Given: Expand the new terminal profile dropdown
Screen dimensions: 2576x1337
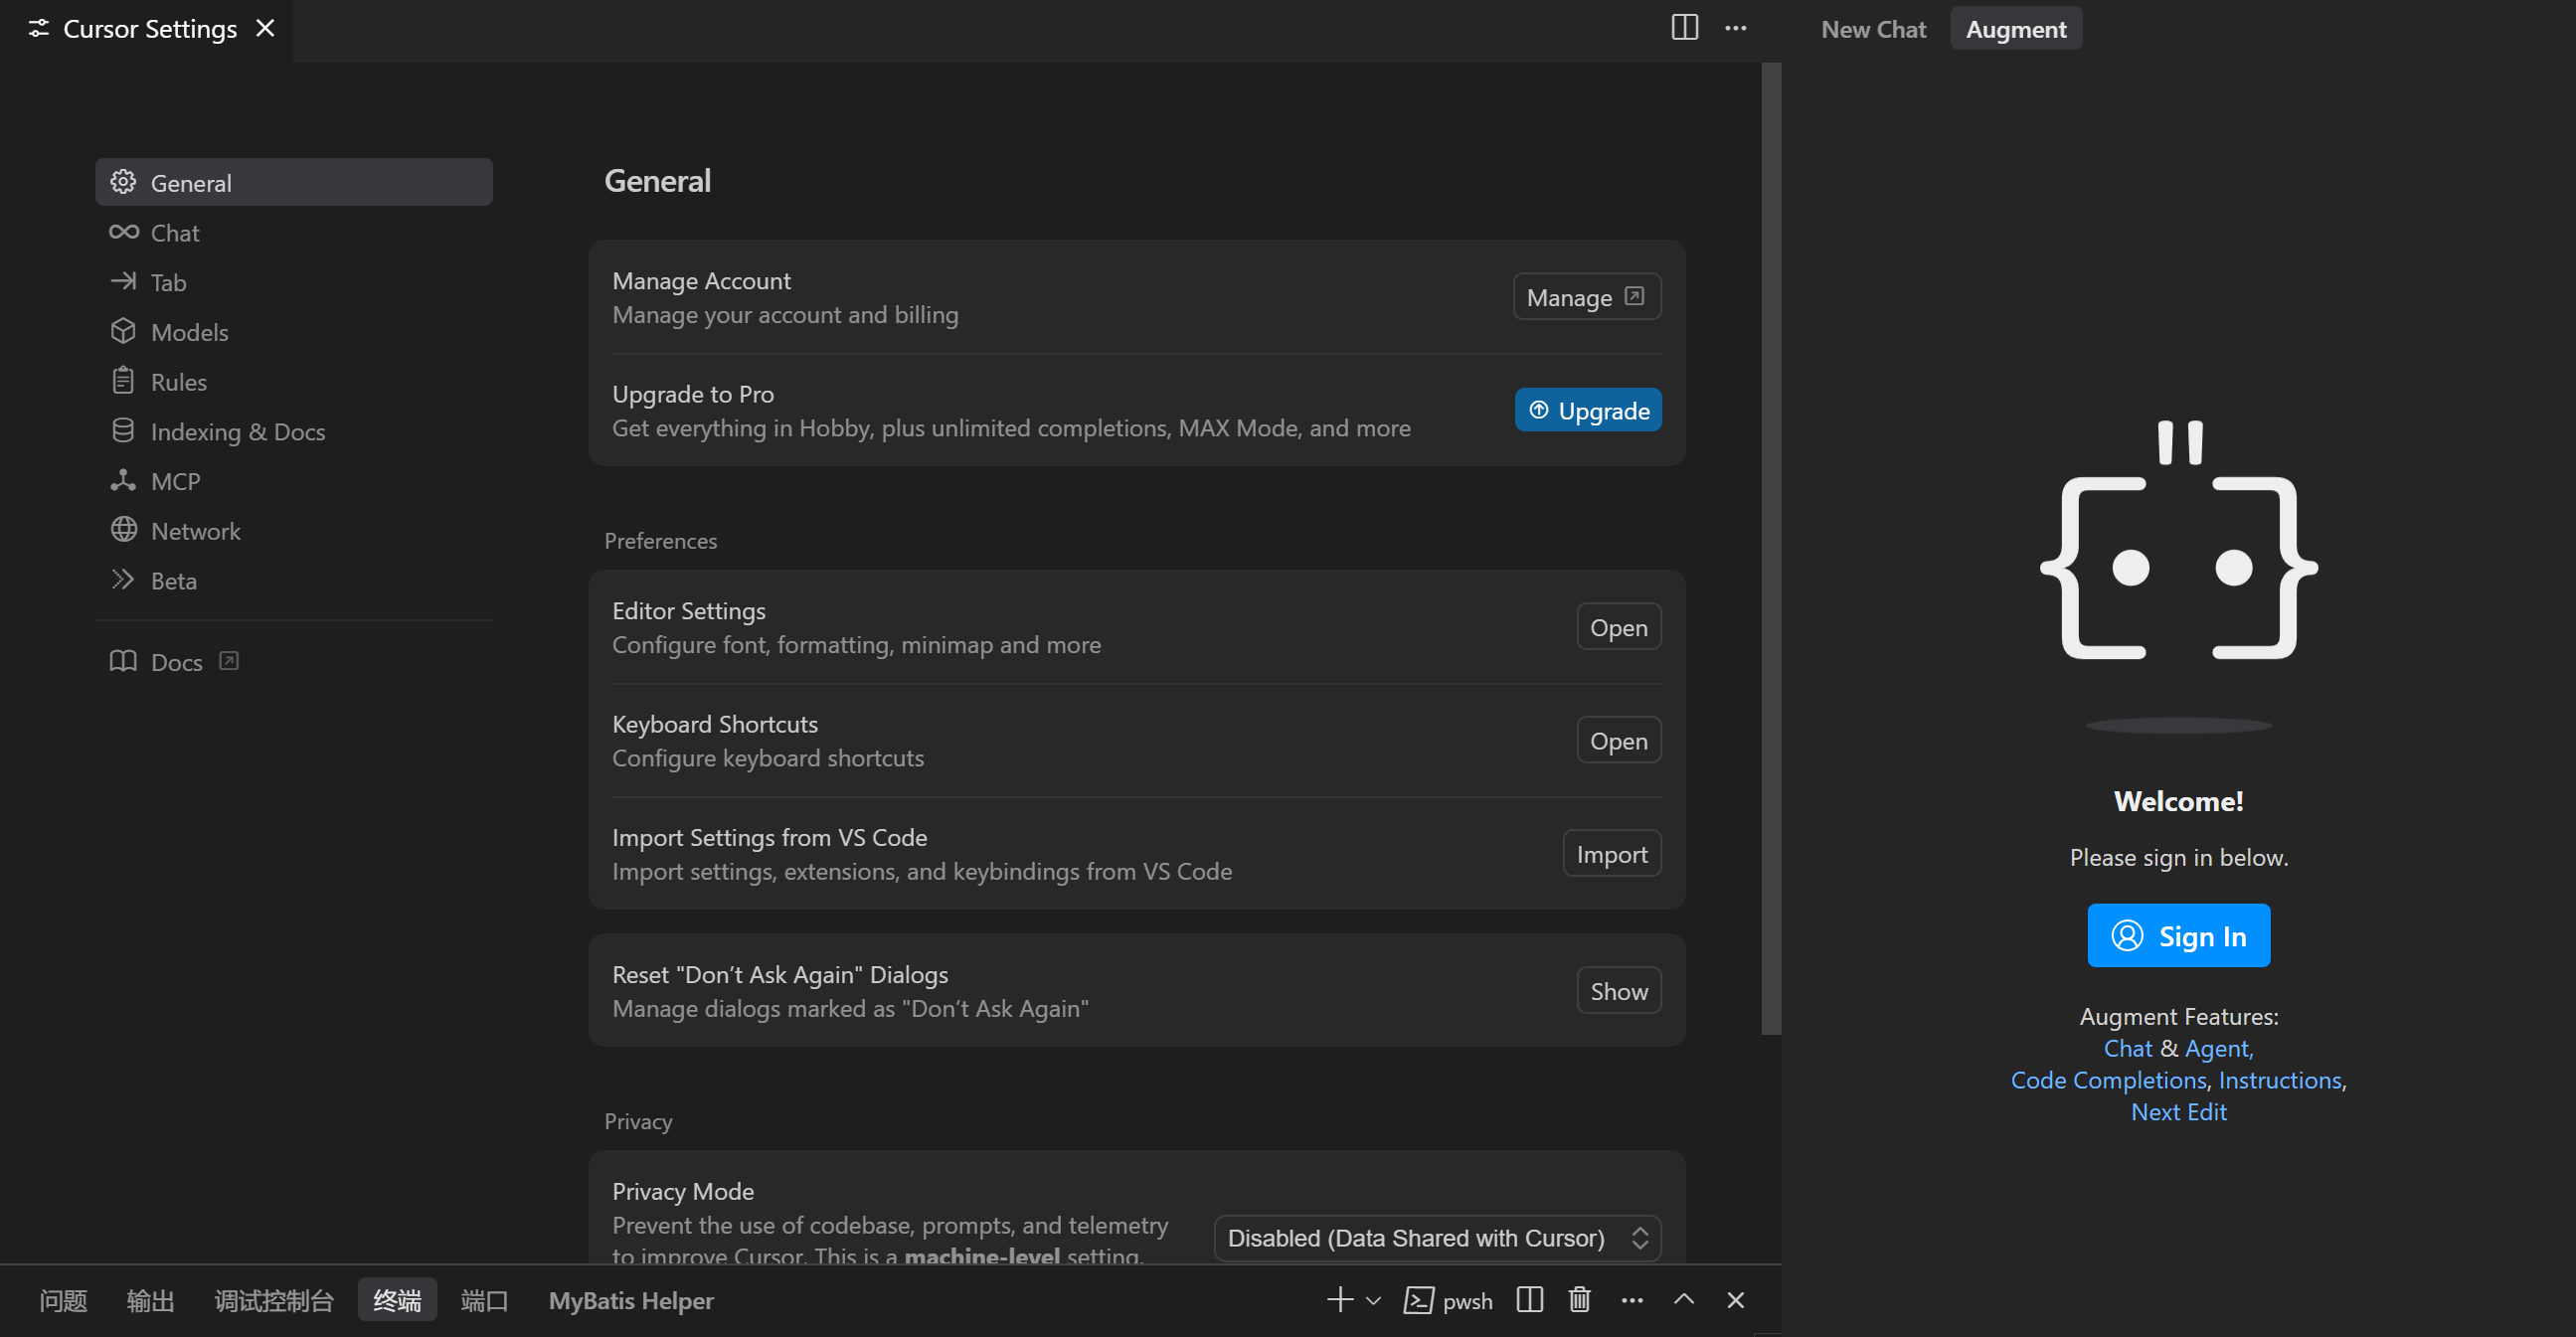Looking at the screenshot, I should (x=1373, y=1300).
